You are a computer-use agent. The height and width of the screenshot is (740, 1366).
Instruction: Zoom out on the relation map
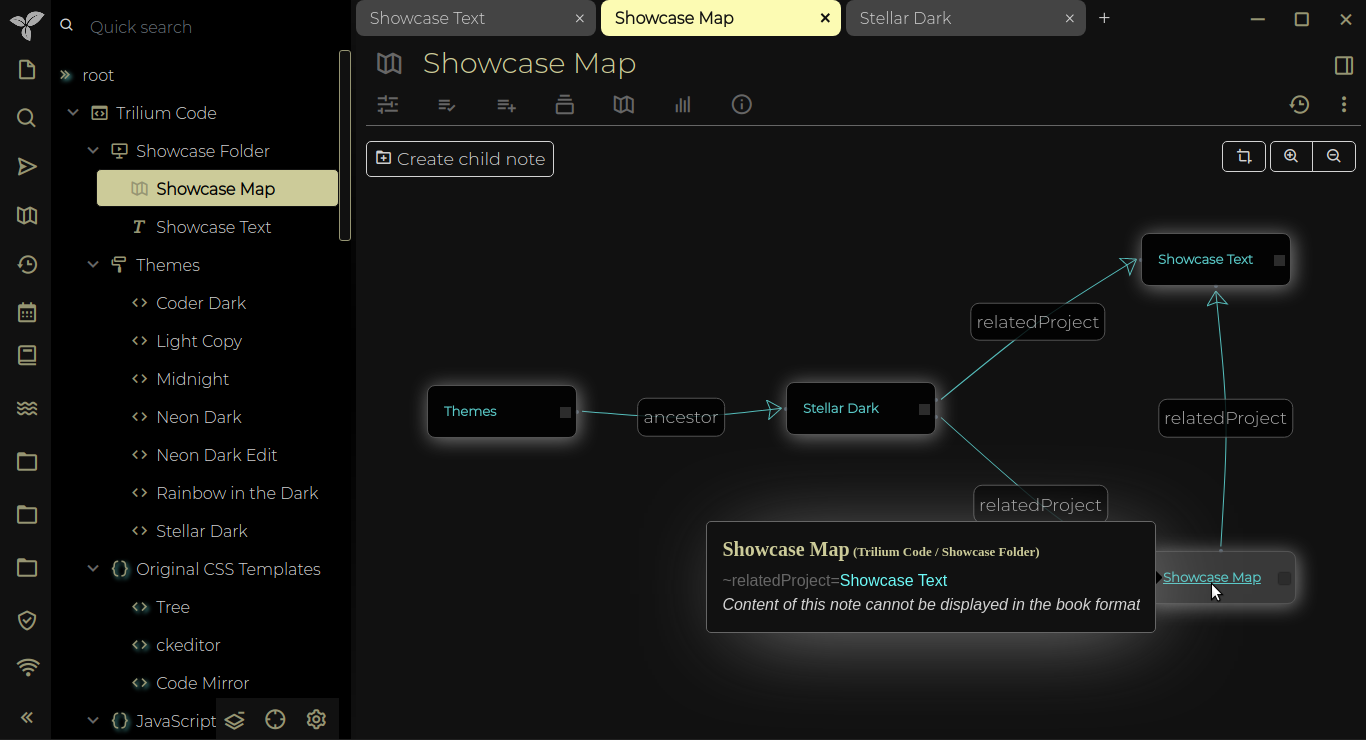point(1334,156)
